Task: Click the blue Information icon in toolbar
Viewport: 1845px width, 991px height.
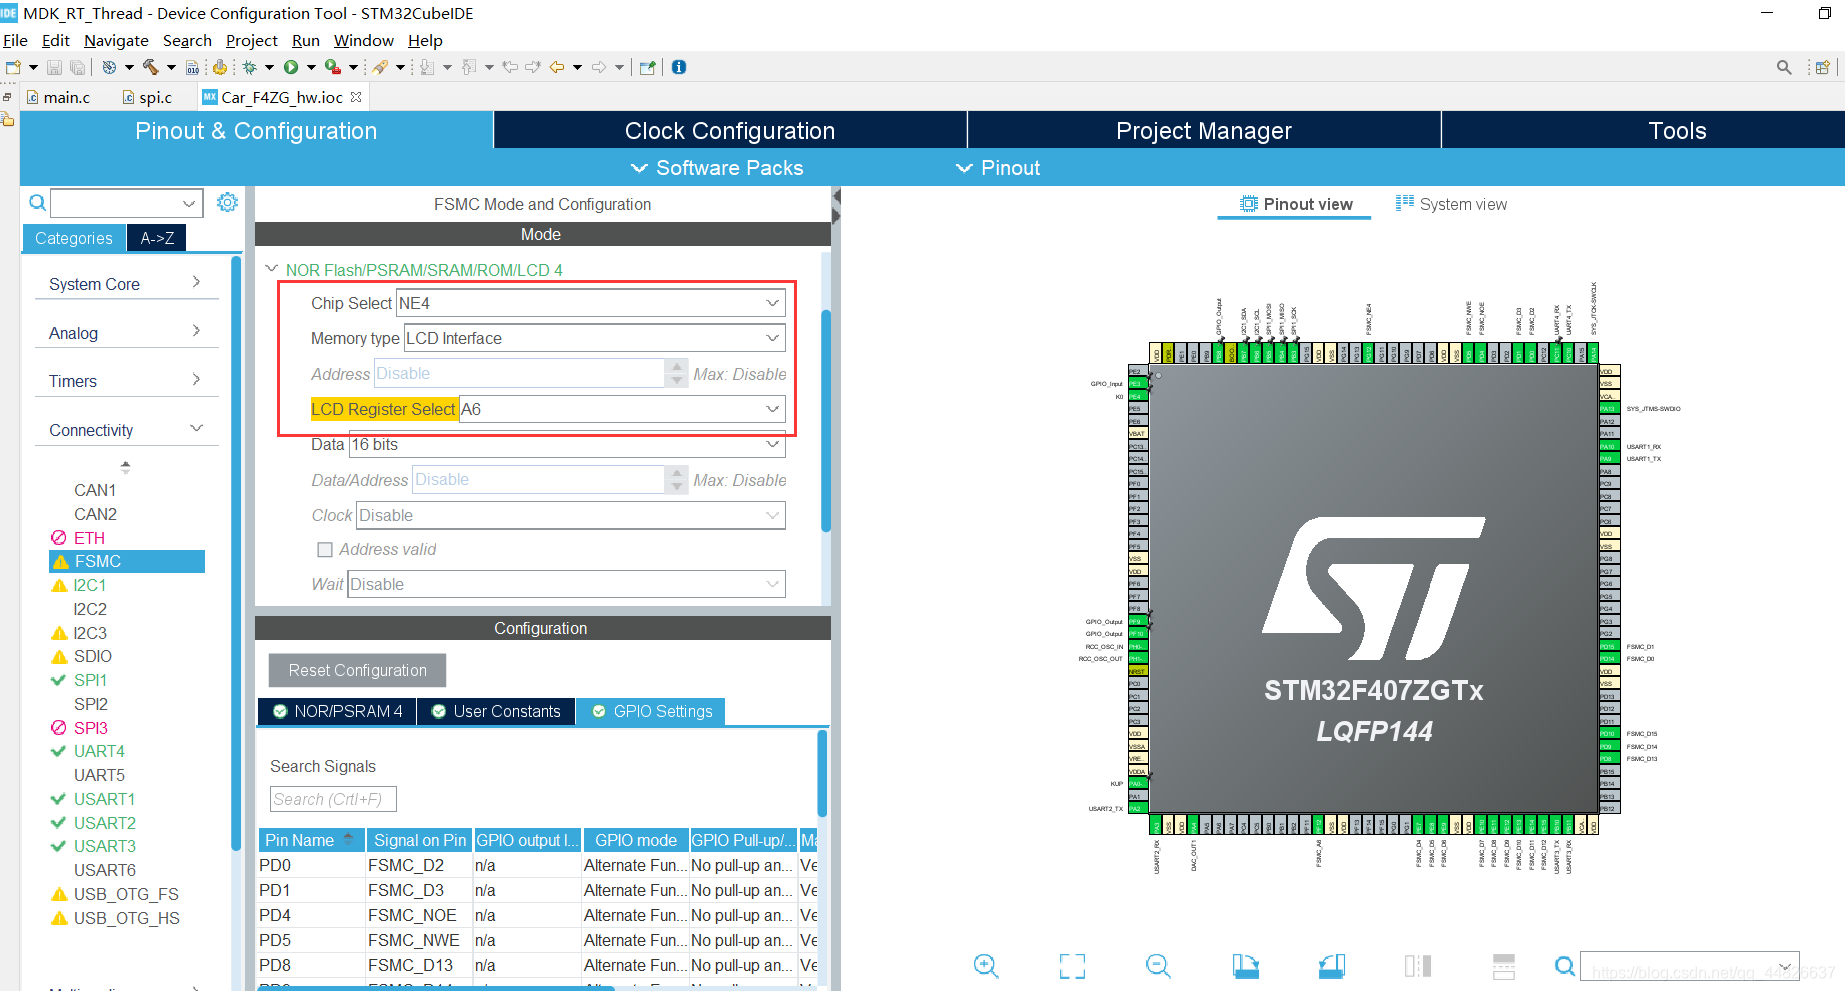Action: [679, 67]
